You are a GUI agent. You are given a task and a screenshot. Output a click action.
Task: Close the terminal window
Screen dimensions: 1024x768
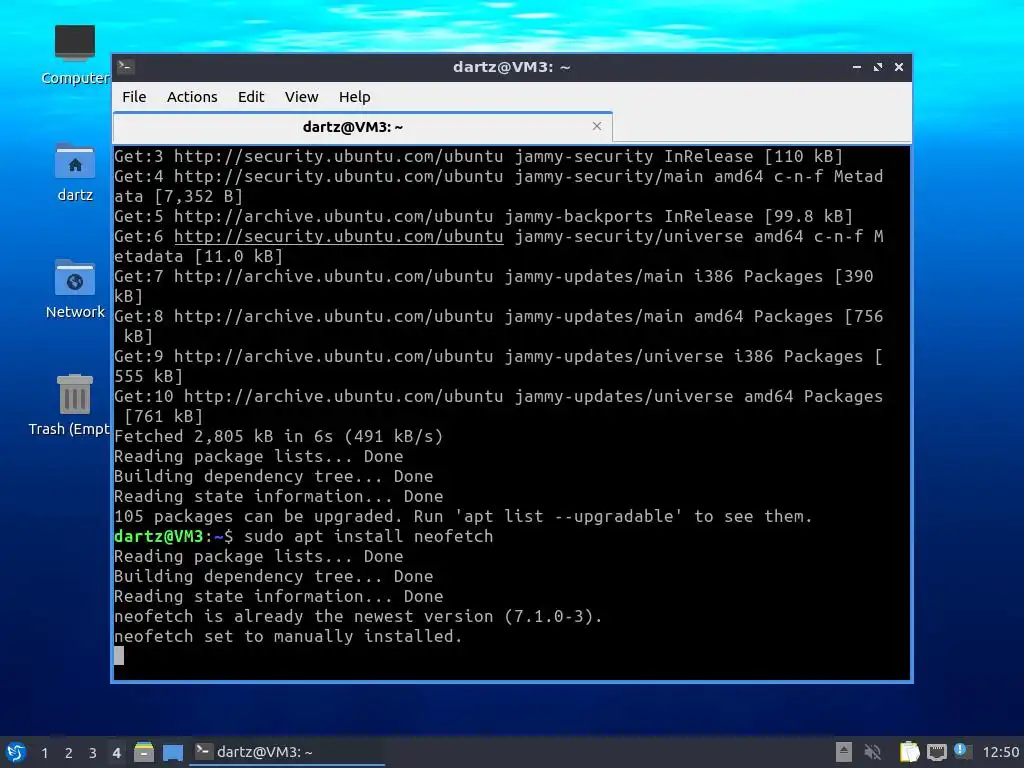(x=899, y=67)
